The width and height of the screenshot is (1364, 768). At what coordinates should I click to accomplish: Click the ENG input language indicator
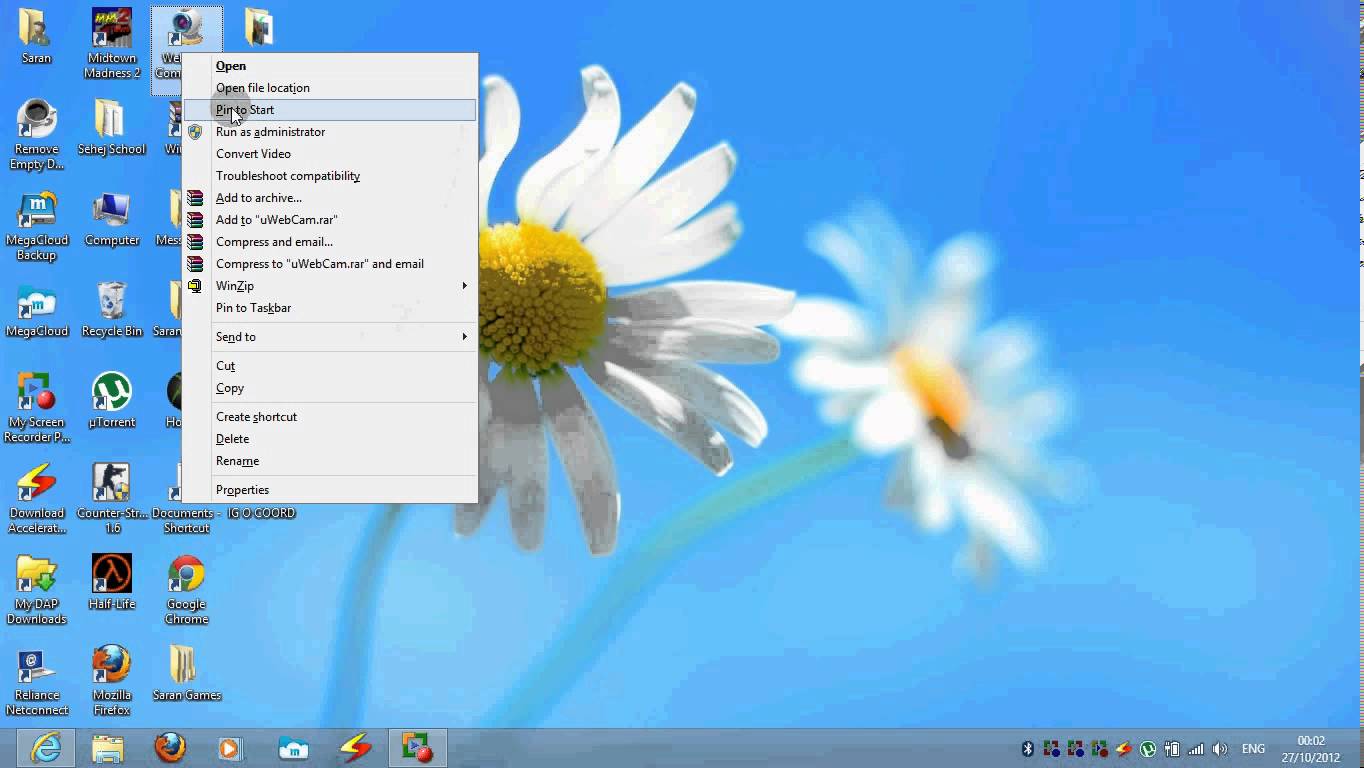click(x=1253, y=749)
